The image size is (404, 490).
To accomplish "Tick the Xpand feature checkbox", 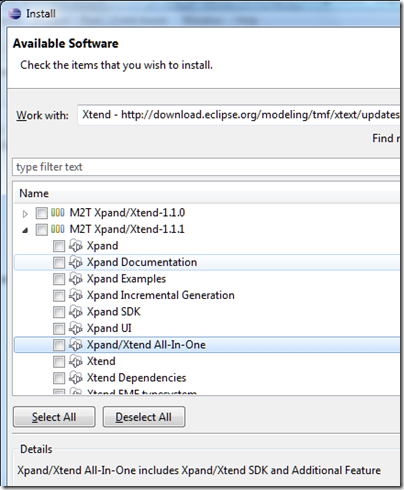I will pos(59,246).
